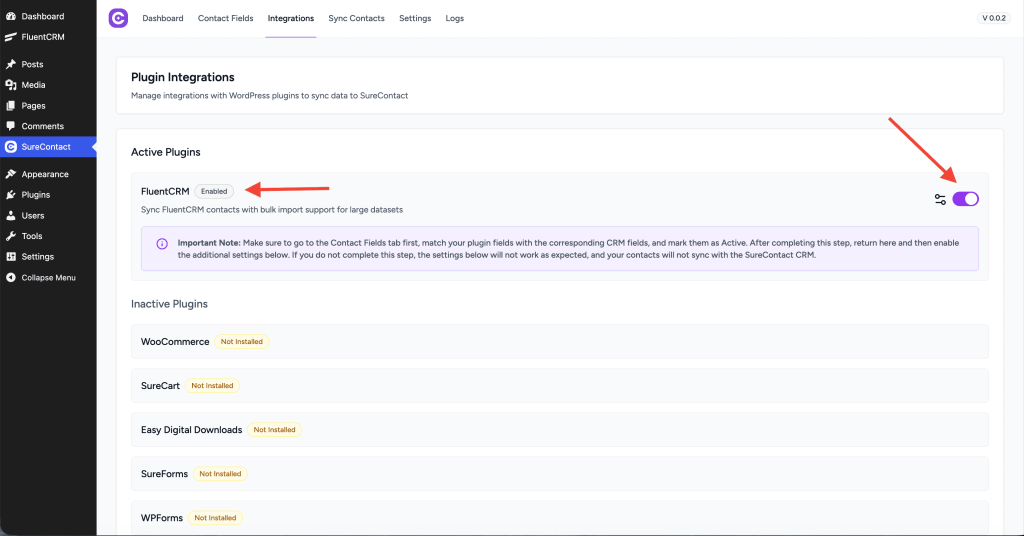The height and width of the screenshot is (536, 1024).
Task: Open the Logs tab
Action: tap(454, 18)
